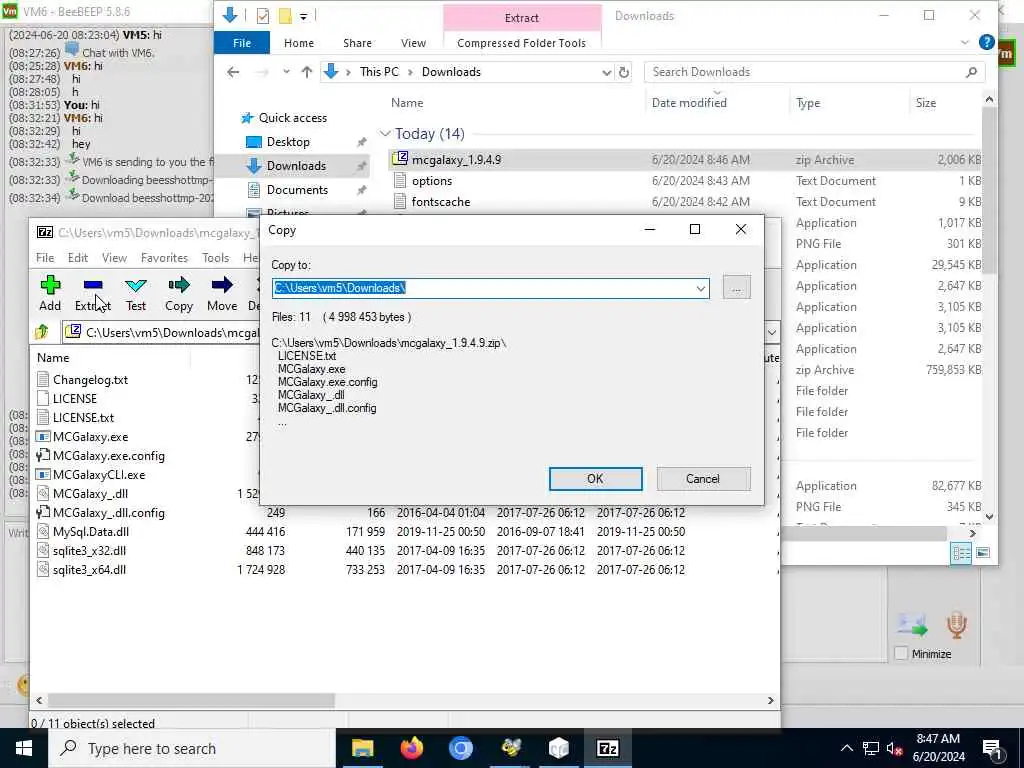Click the microphone icon in BeeBEEP

[x=957, y=625]
